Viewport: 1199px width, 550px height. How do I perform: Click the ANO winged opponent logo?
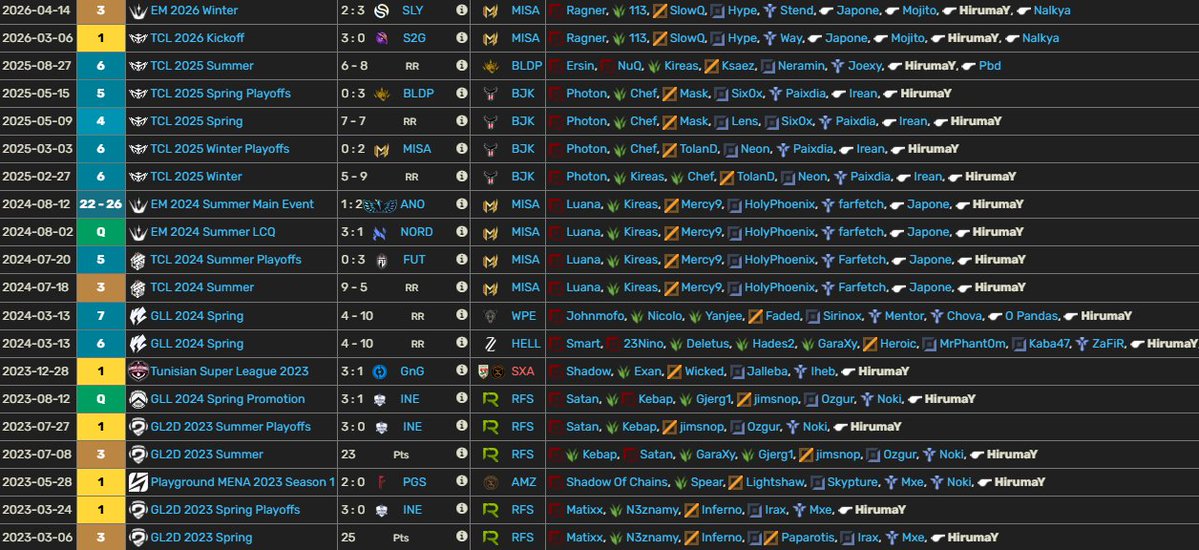point(380,204)
